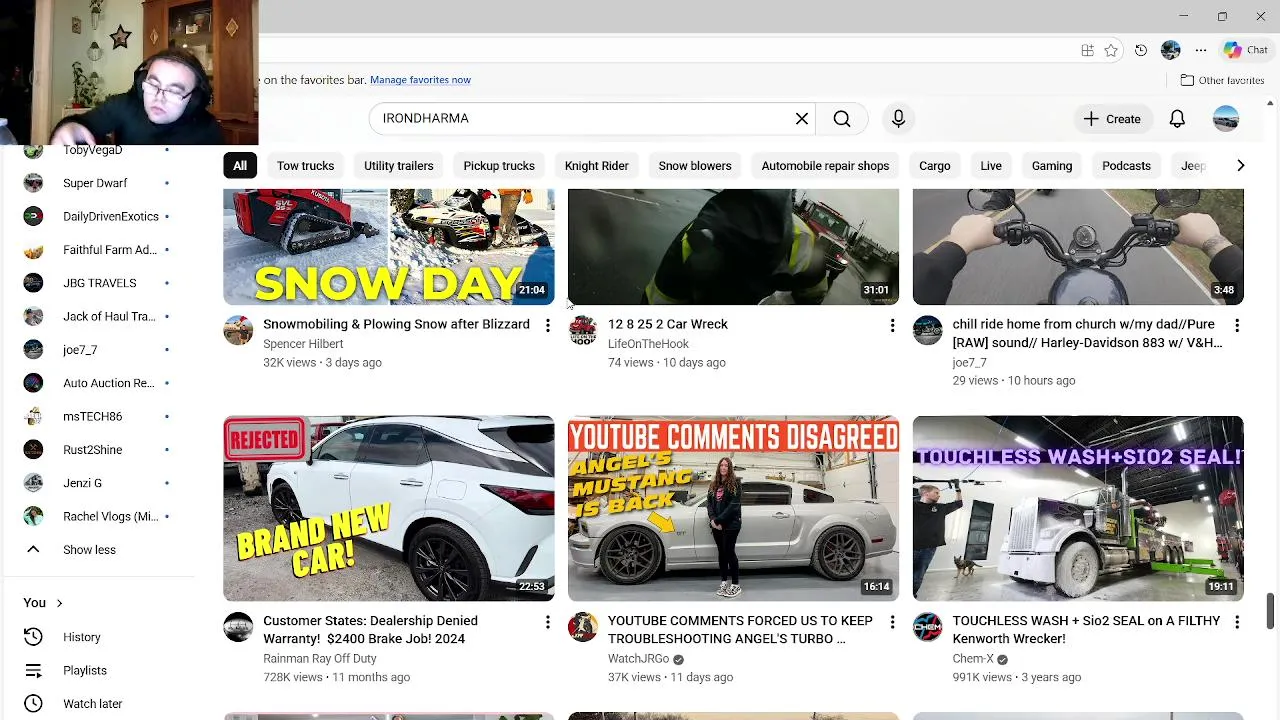This screenshot has width=1280, height=720.
Task: Open options menu for TOUCHLESS WASH video
Action: [x=1237, y=622]
